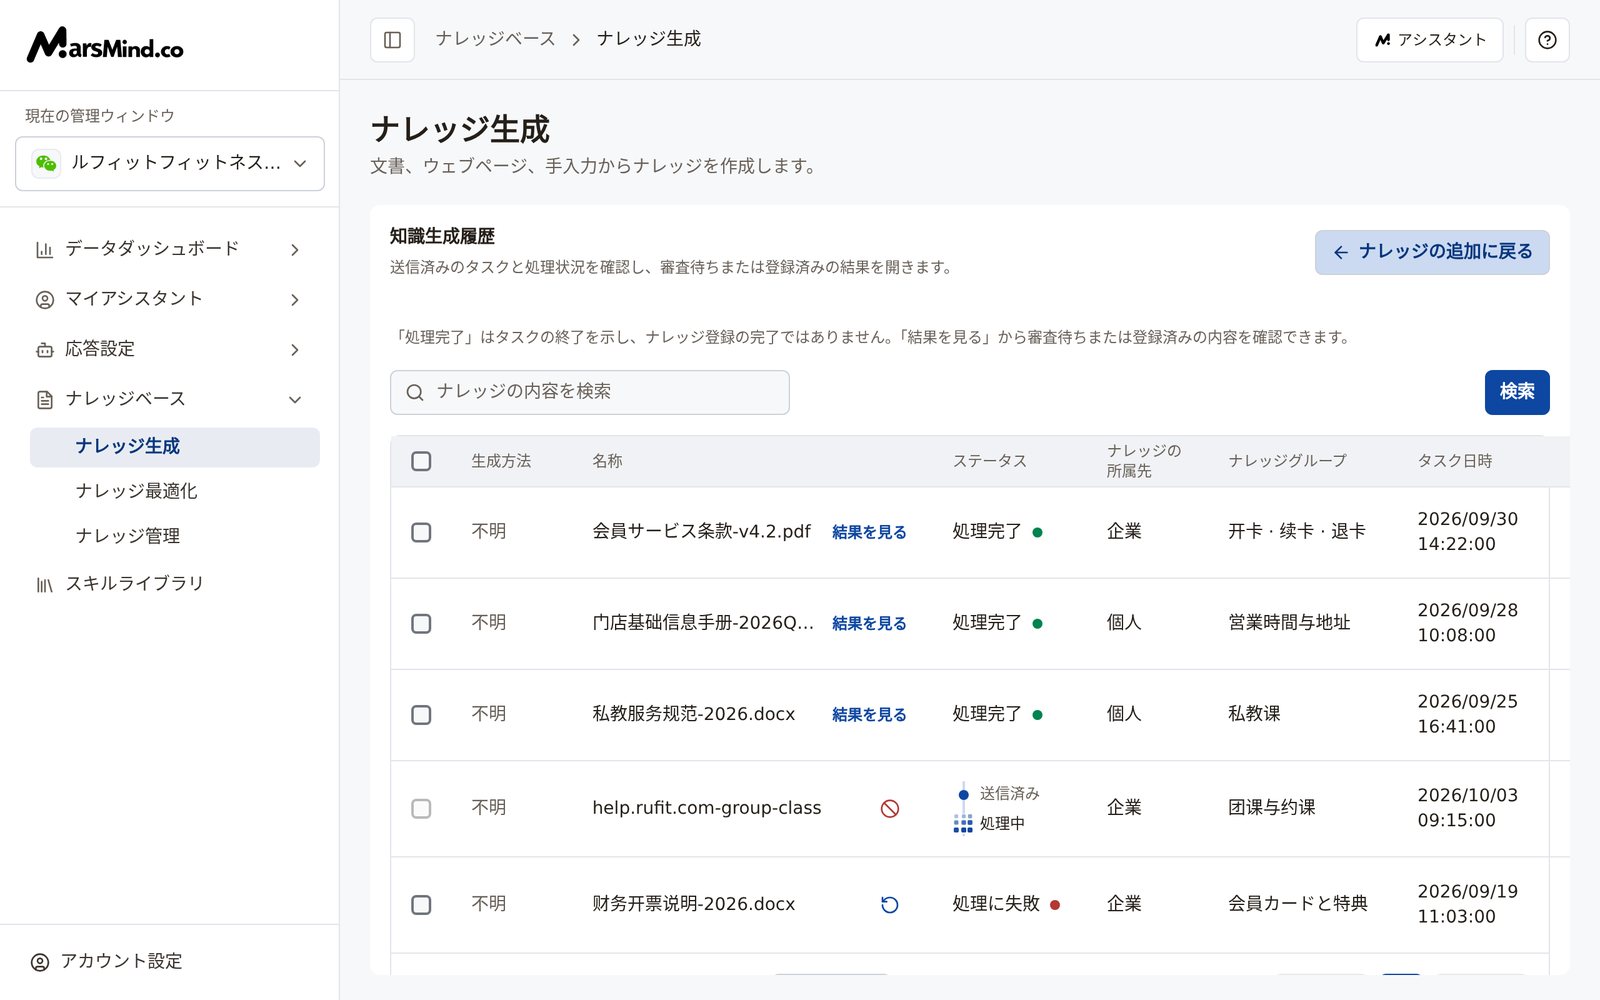The width and height of the screenshot is (1600, 1000).
Task: Click file name 会員サービス条款-v4.2.pdf
Action: click(701, 532)
